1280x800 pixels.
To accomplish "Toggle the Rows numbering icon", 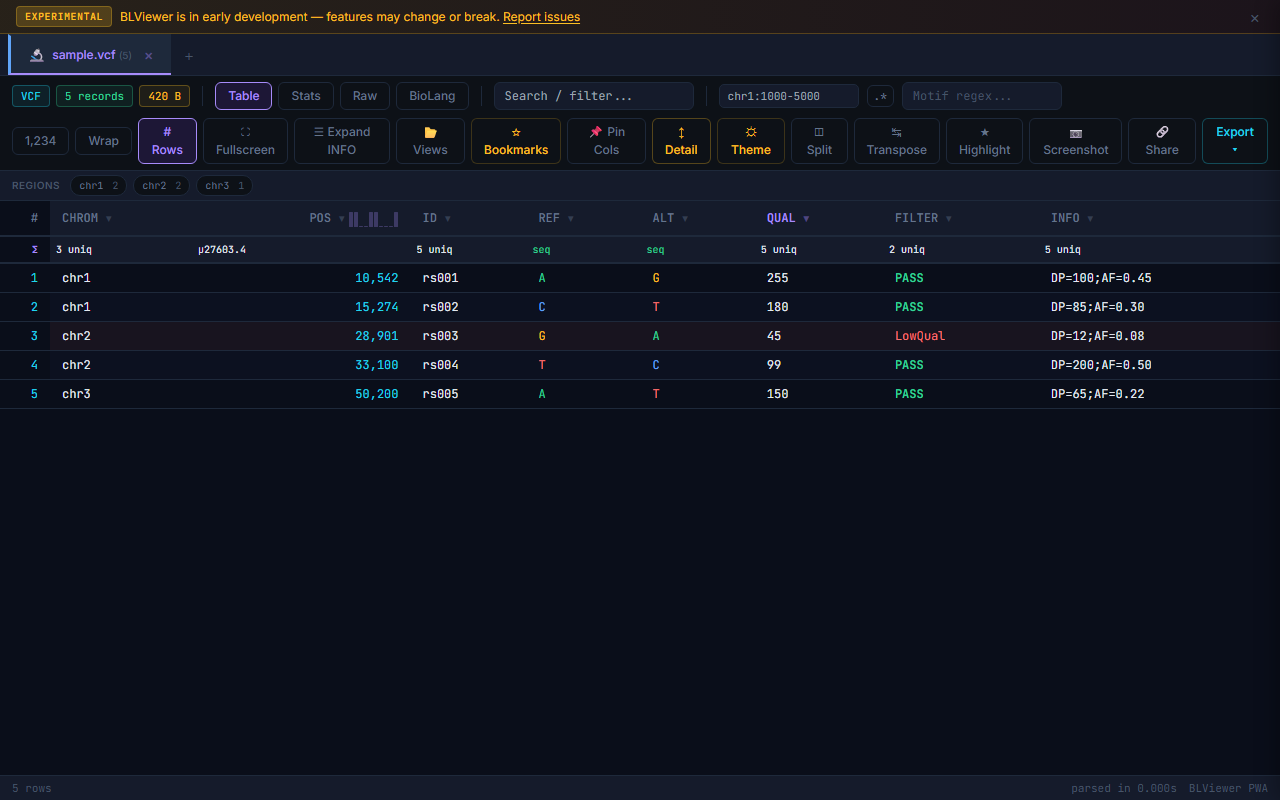I will click(167, 140).
